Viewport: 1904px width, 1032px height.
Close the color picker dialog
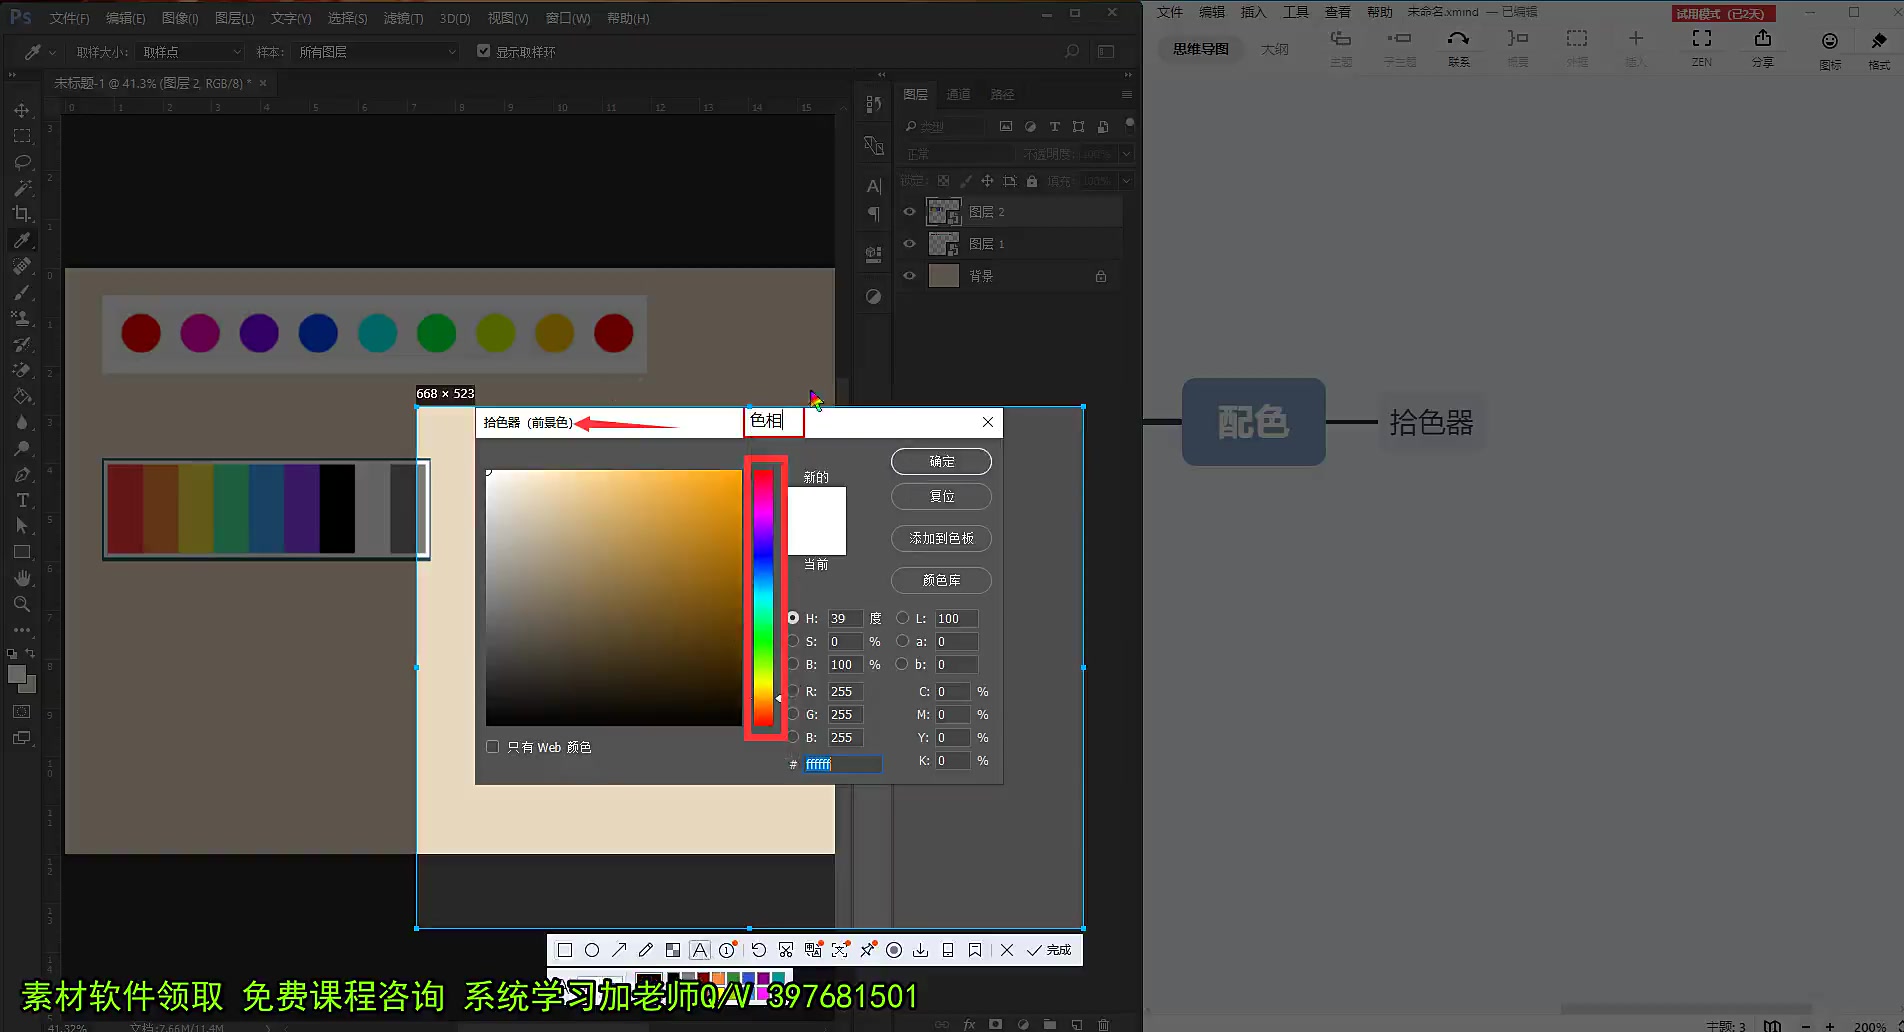988,422
